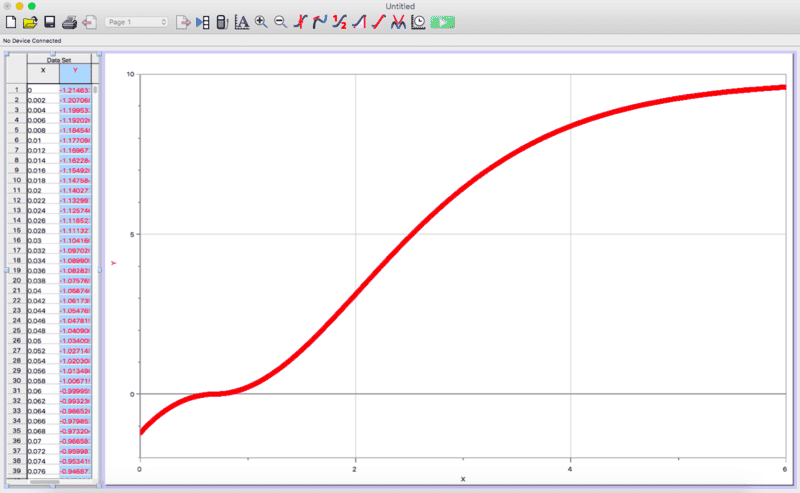800x493 pixels.
Task: Activate the Examine tool
Action: [x=301, y=21]
